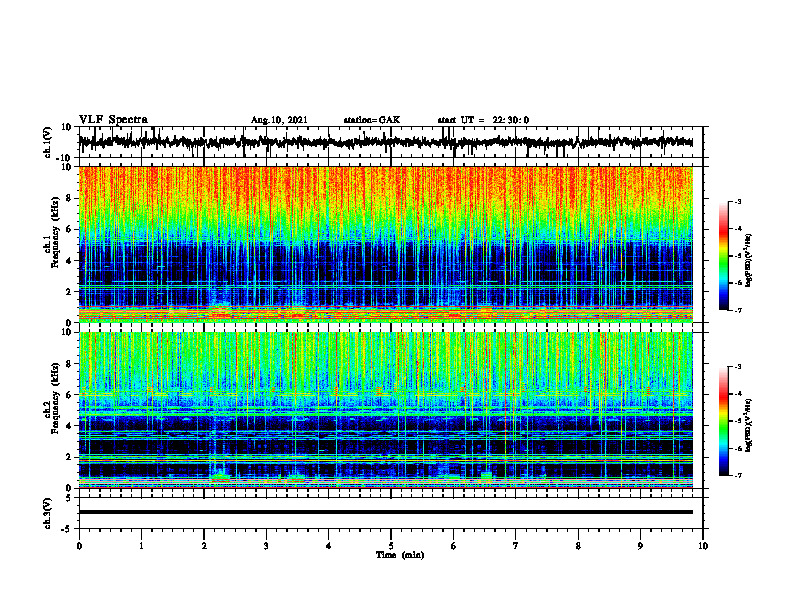Viewport: 792px width, 612px height.
Task: Click the ch.1 color bar log(PSD) unit label
Action: (749, 260)
